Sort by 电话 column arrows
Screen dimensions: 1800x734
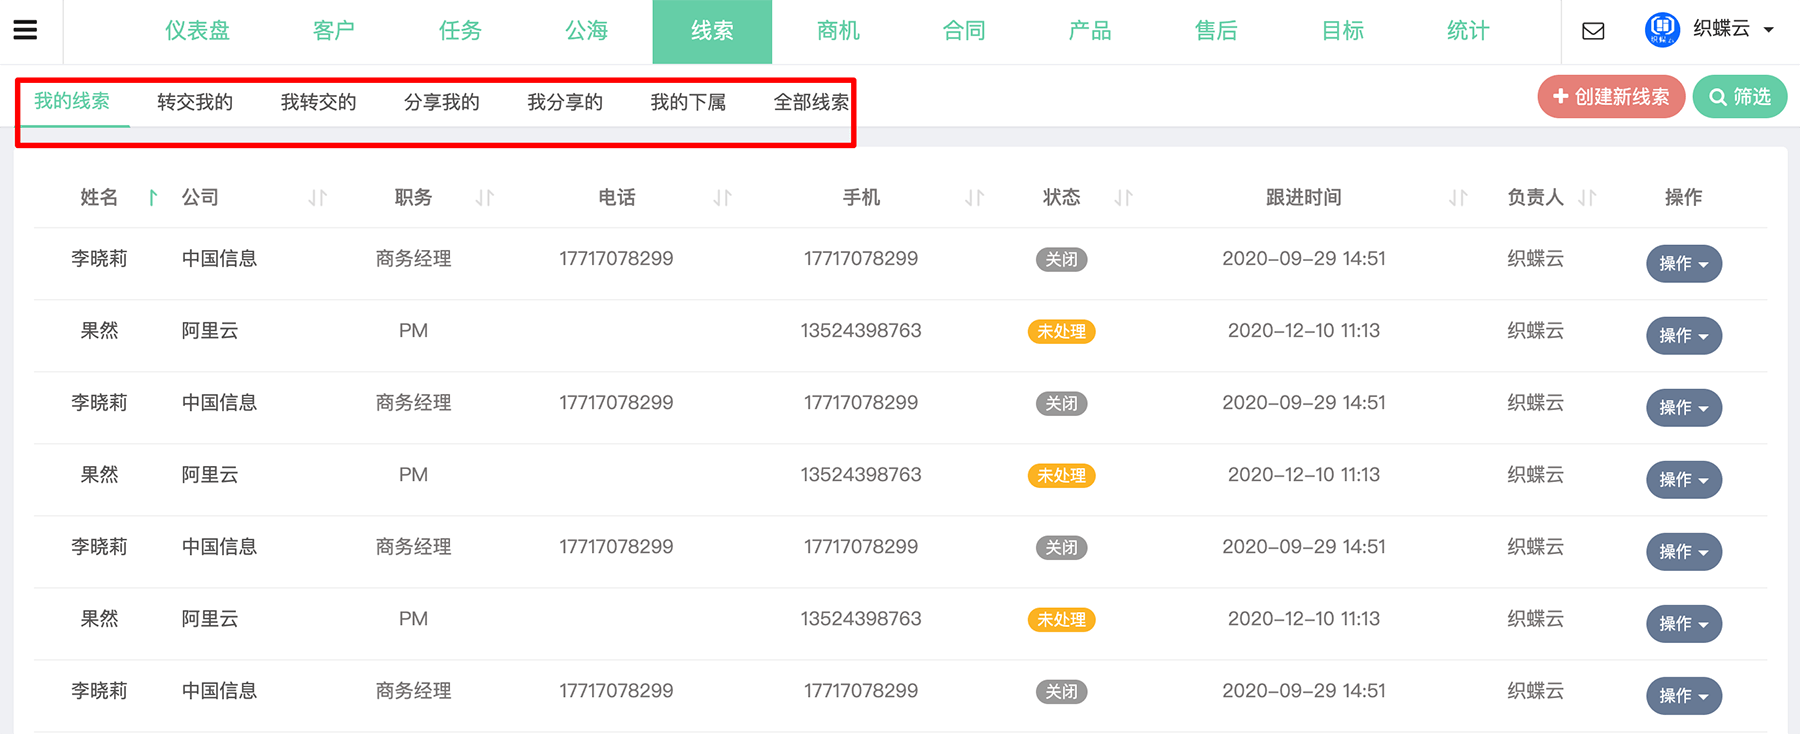coord(723,198)
